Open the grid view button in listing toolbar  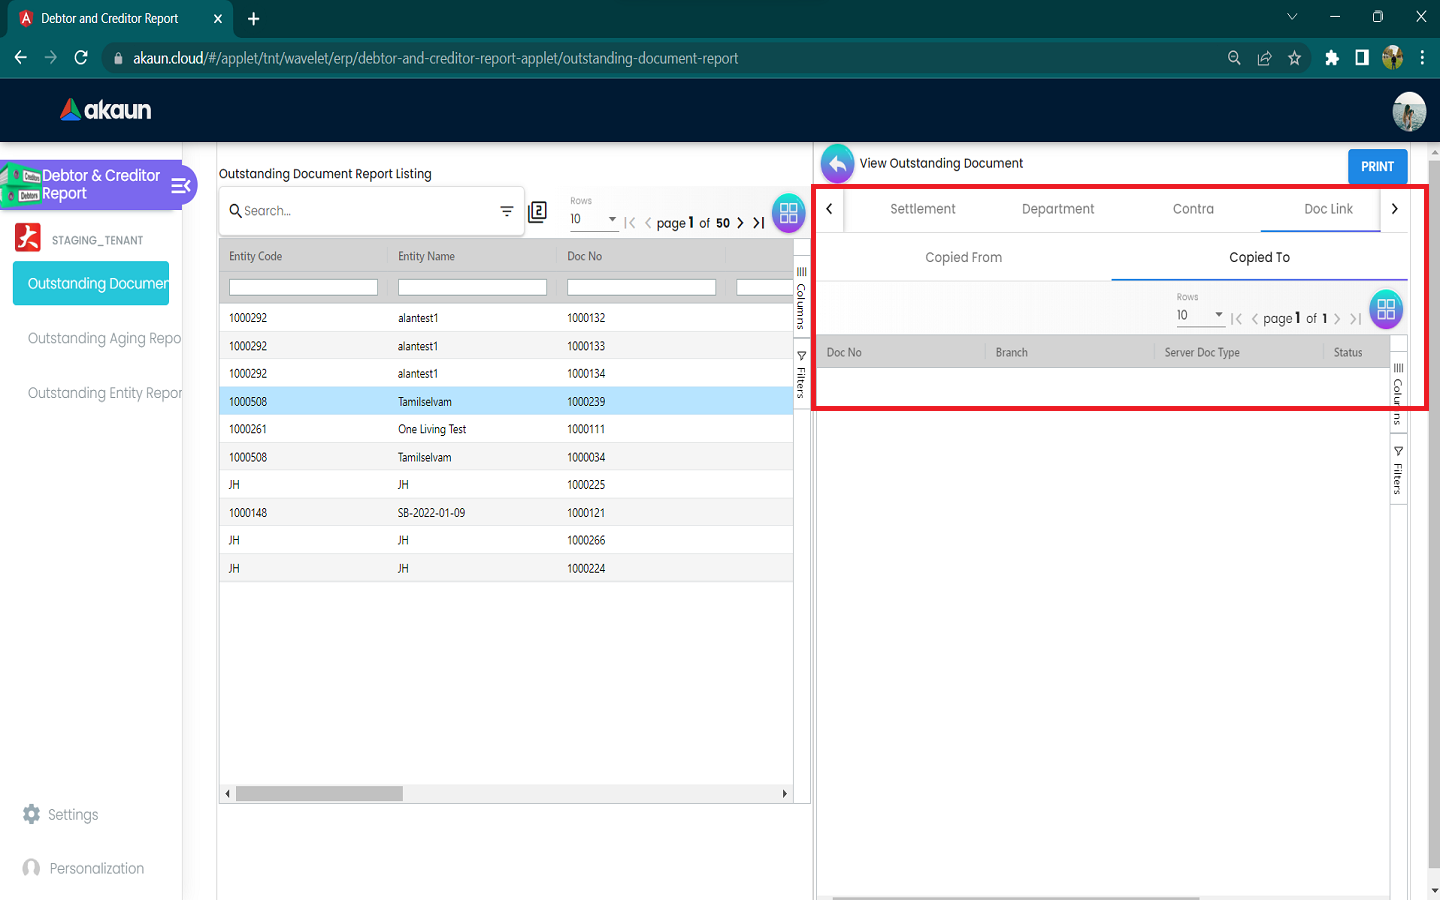pos(788,213)
